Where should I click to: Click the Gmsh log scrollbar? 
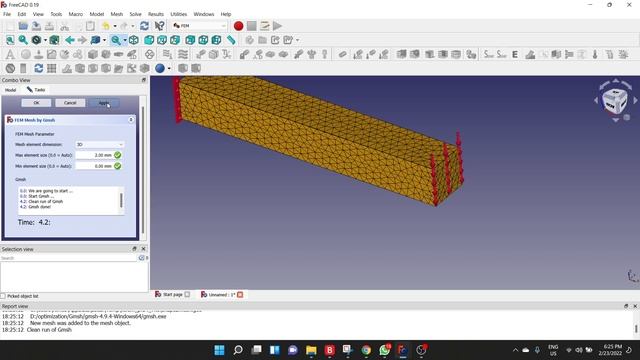pos(121,200)
